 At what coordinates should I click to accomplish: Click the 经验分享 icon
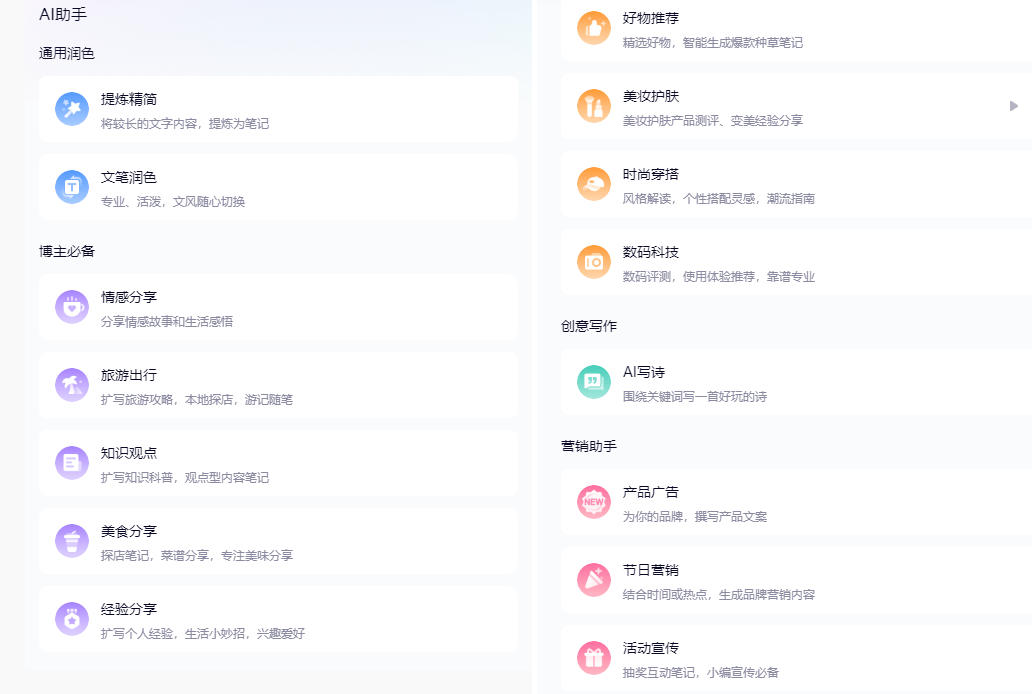tap(71, 618)
